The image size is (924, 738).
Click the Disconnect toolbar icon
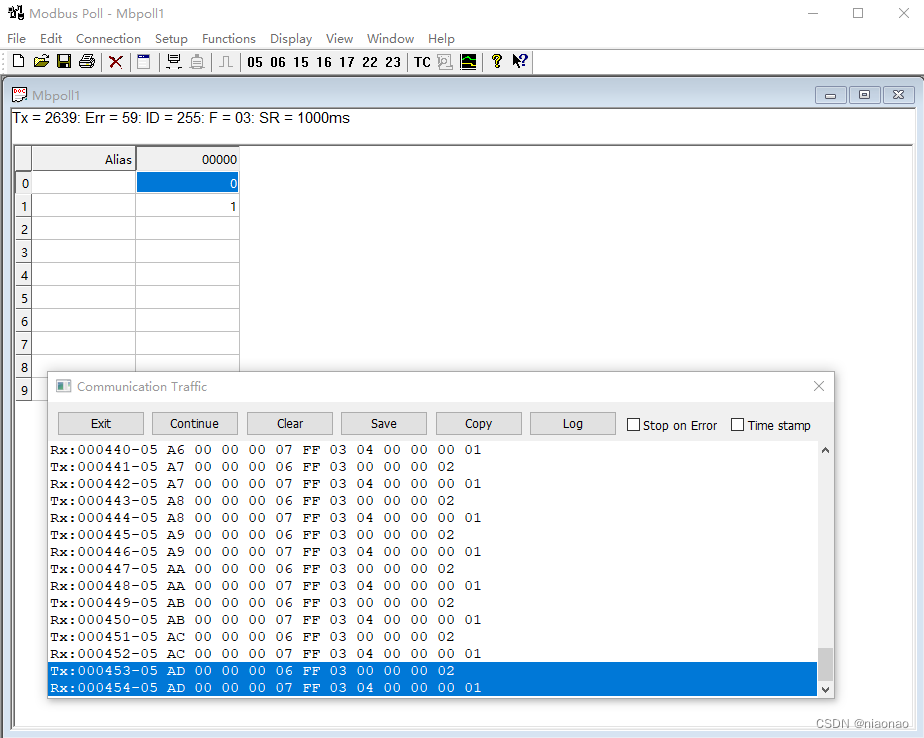197,61
